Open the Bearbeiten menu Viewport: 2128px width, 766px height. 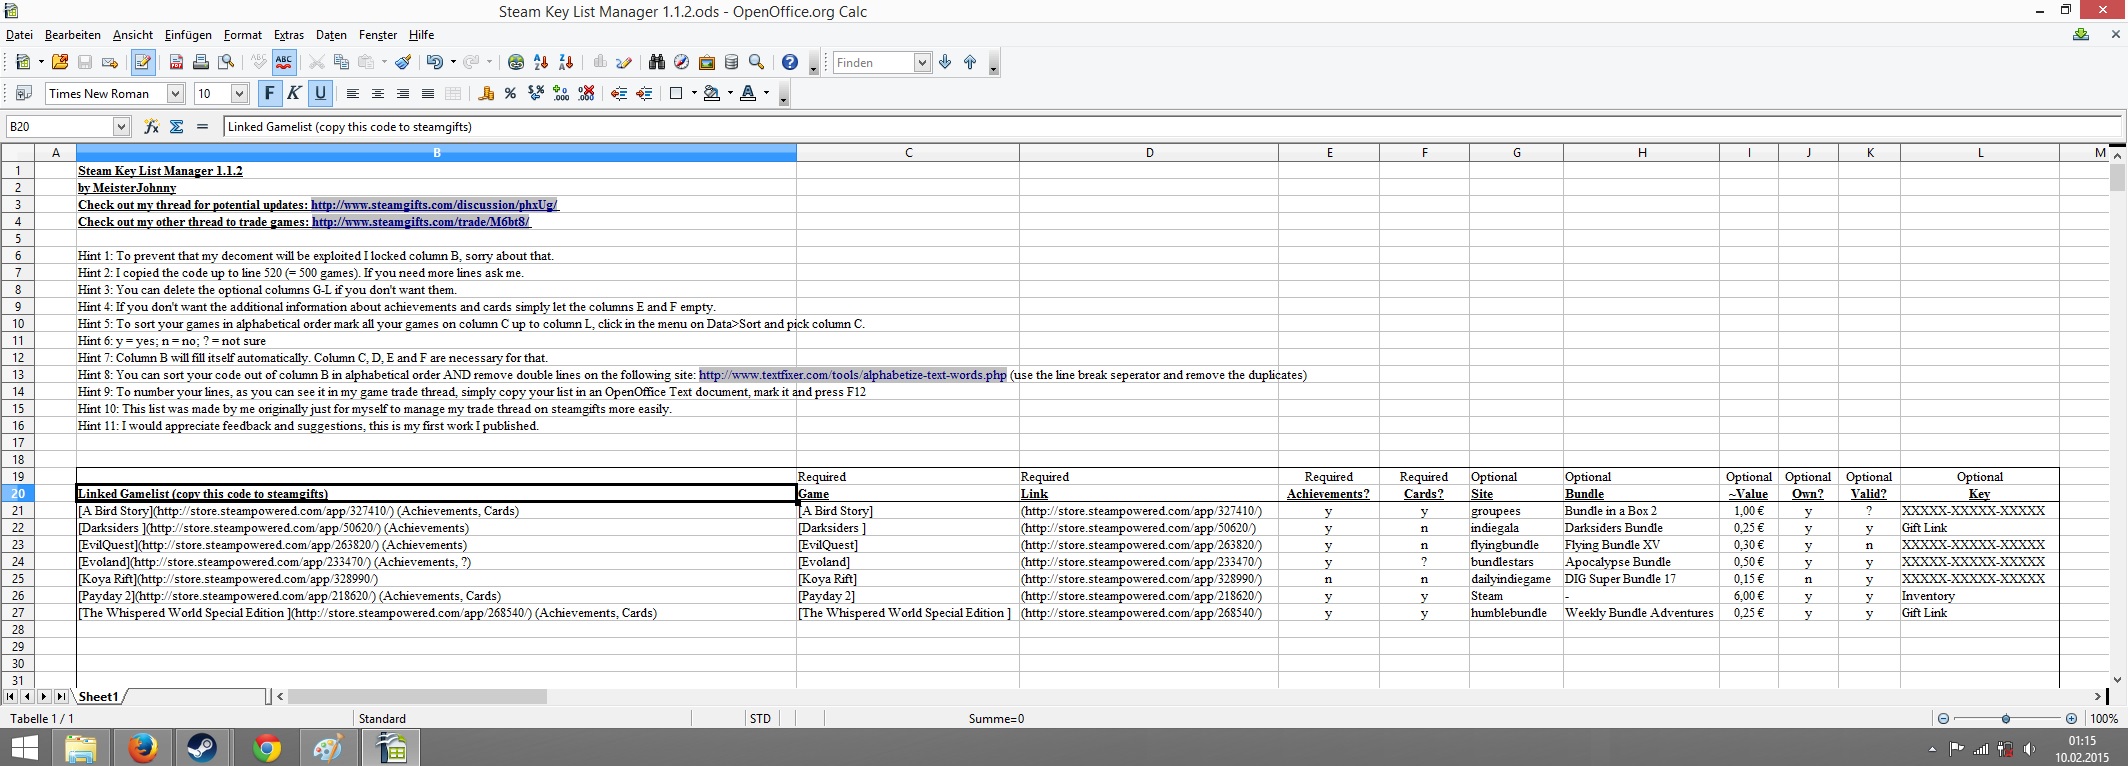(x=73, y=35)
